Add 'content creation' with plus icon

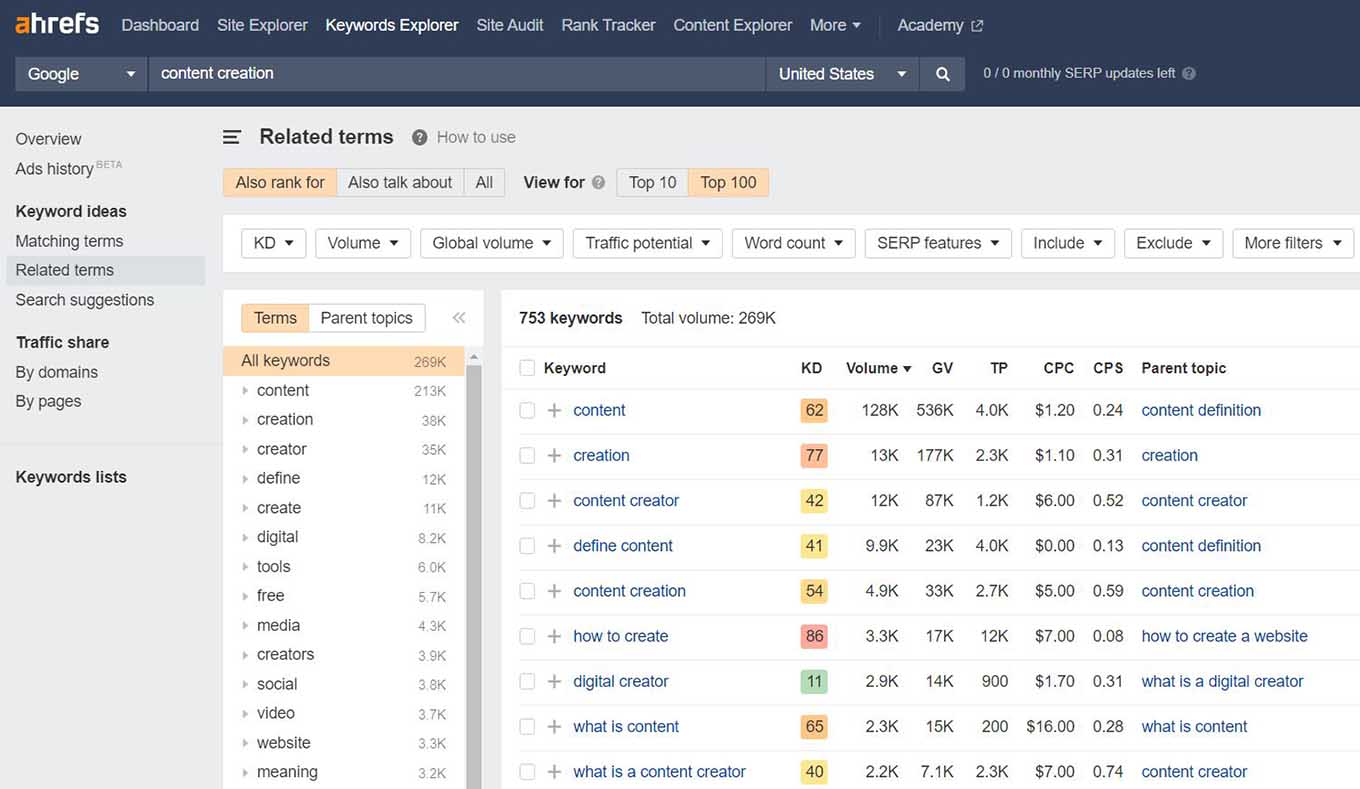554,591
